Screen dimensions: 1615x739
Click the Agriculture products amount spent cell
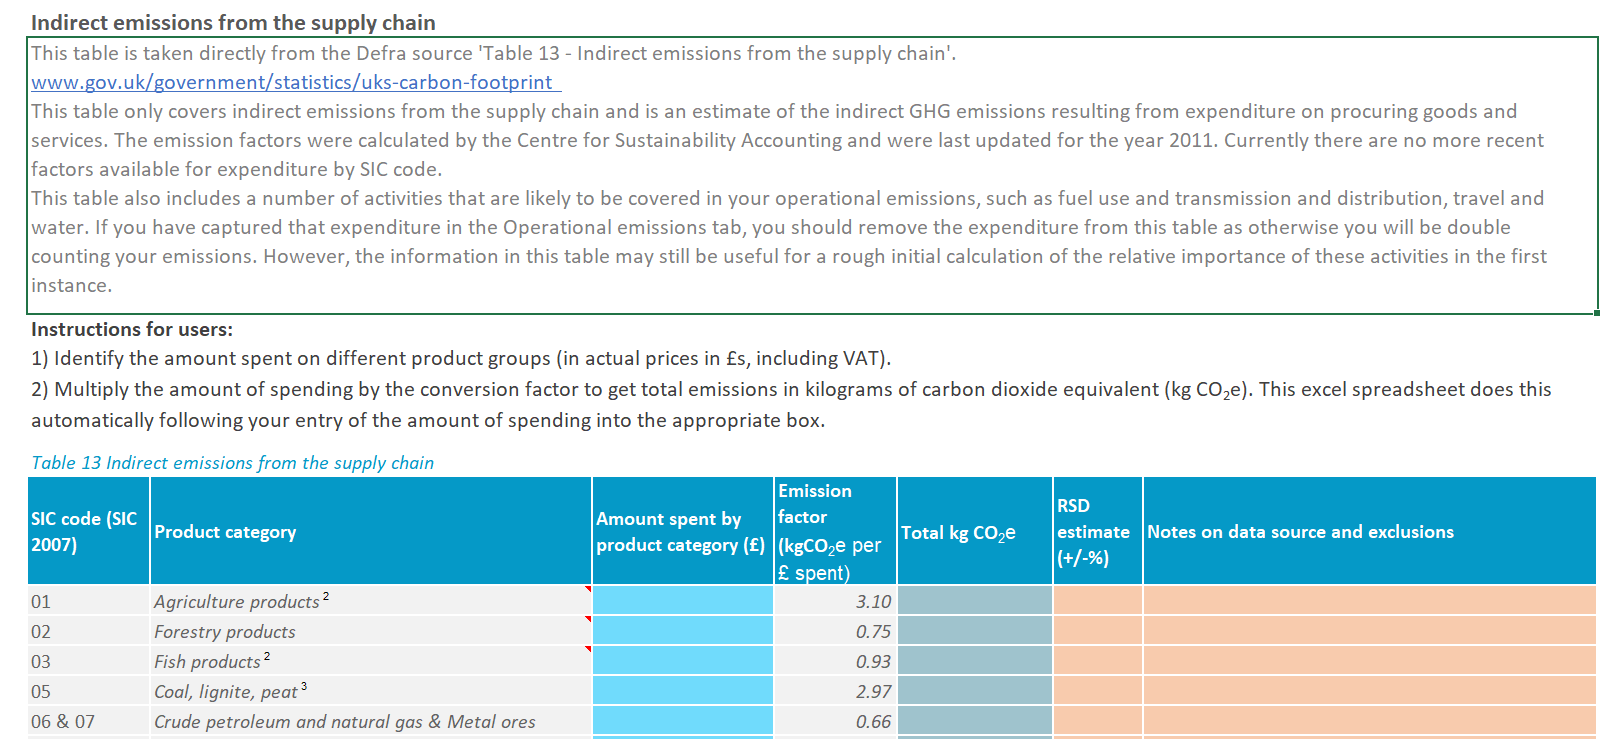(682, 601)
